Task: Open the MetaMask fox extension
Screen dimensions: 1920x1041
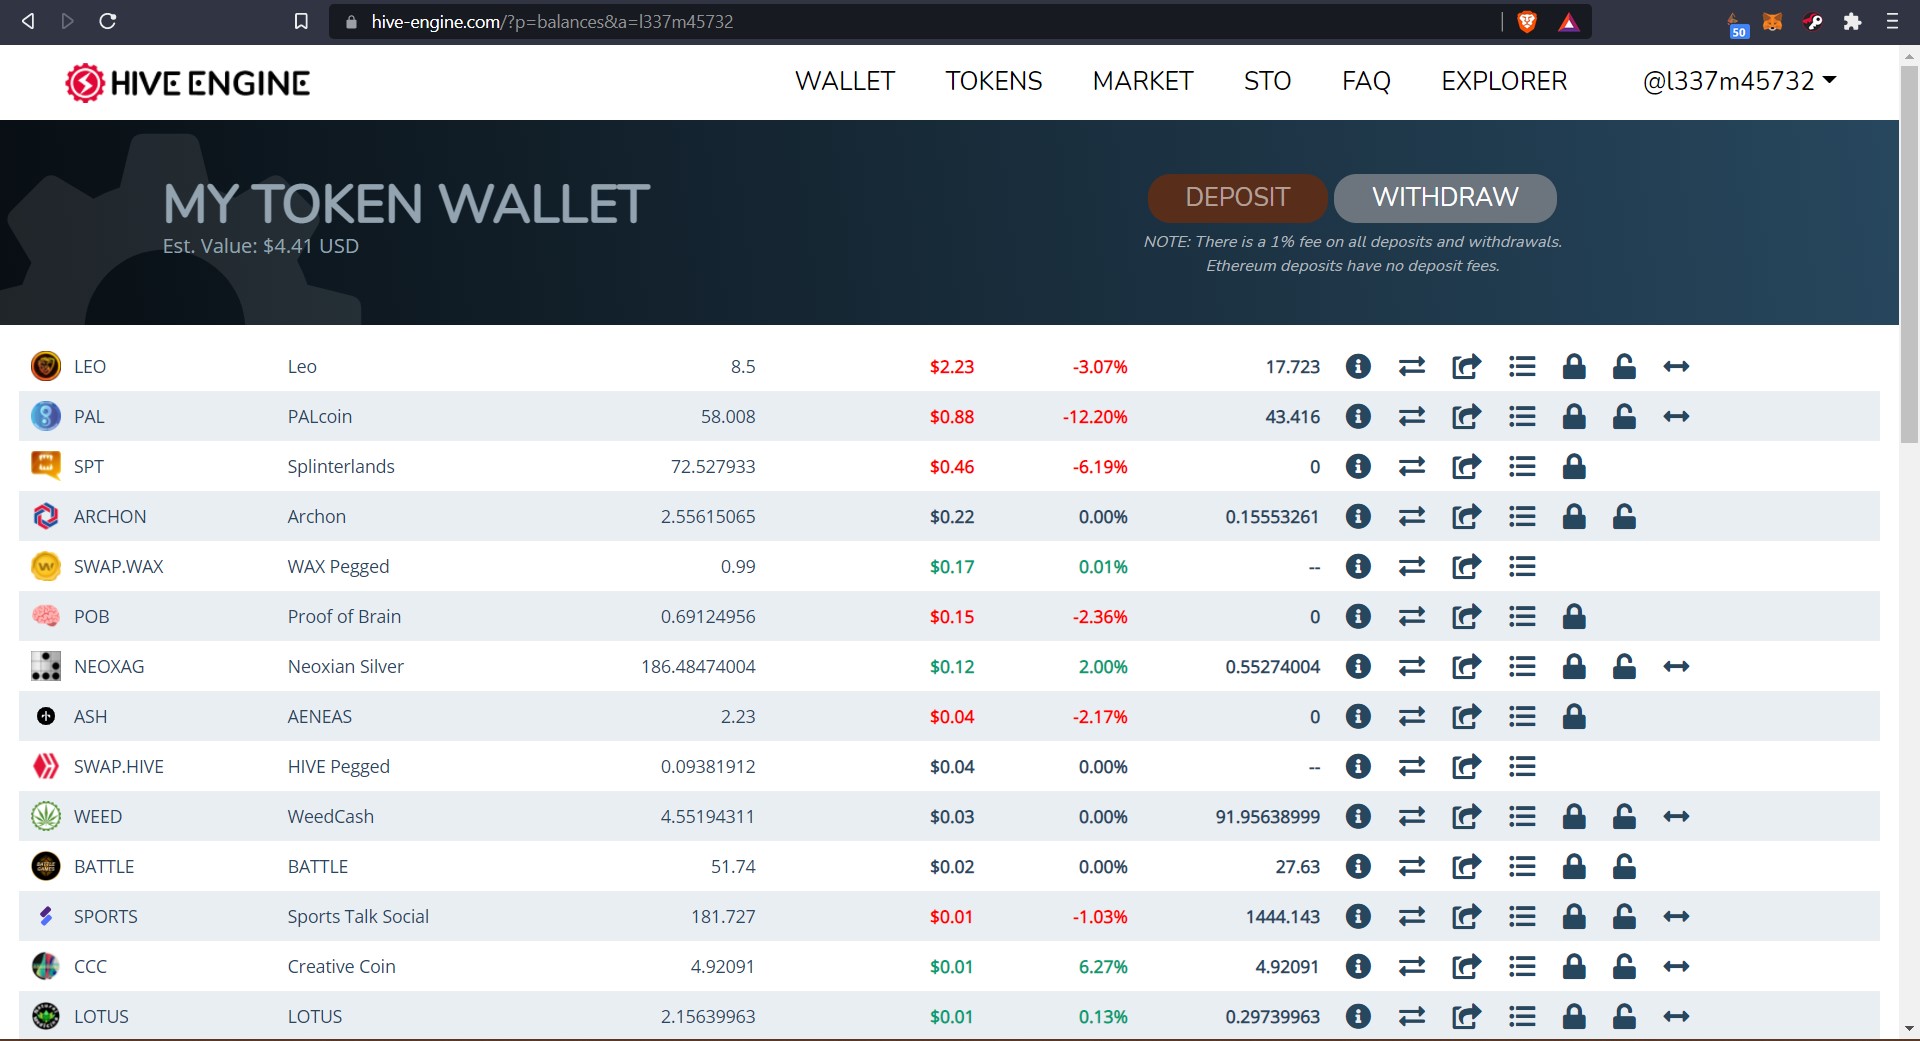Action: point(1772,21)
